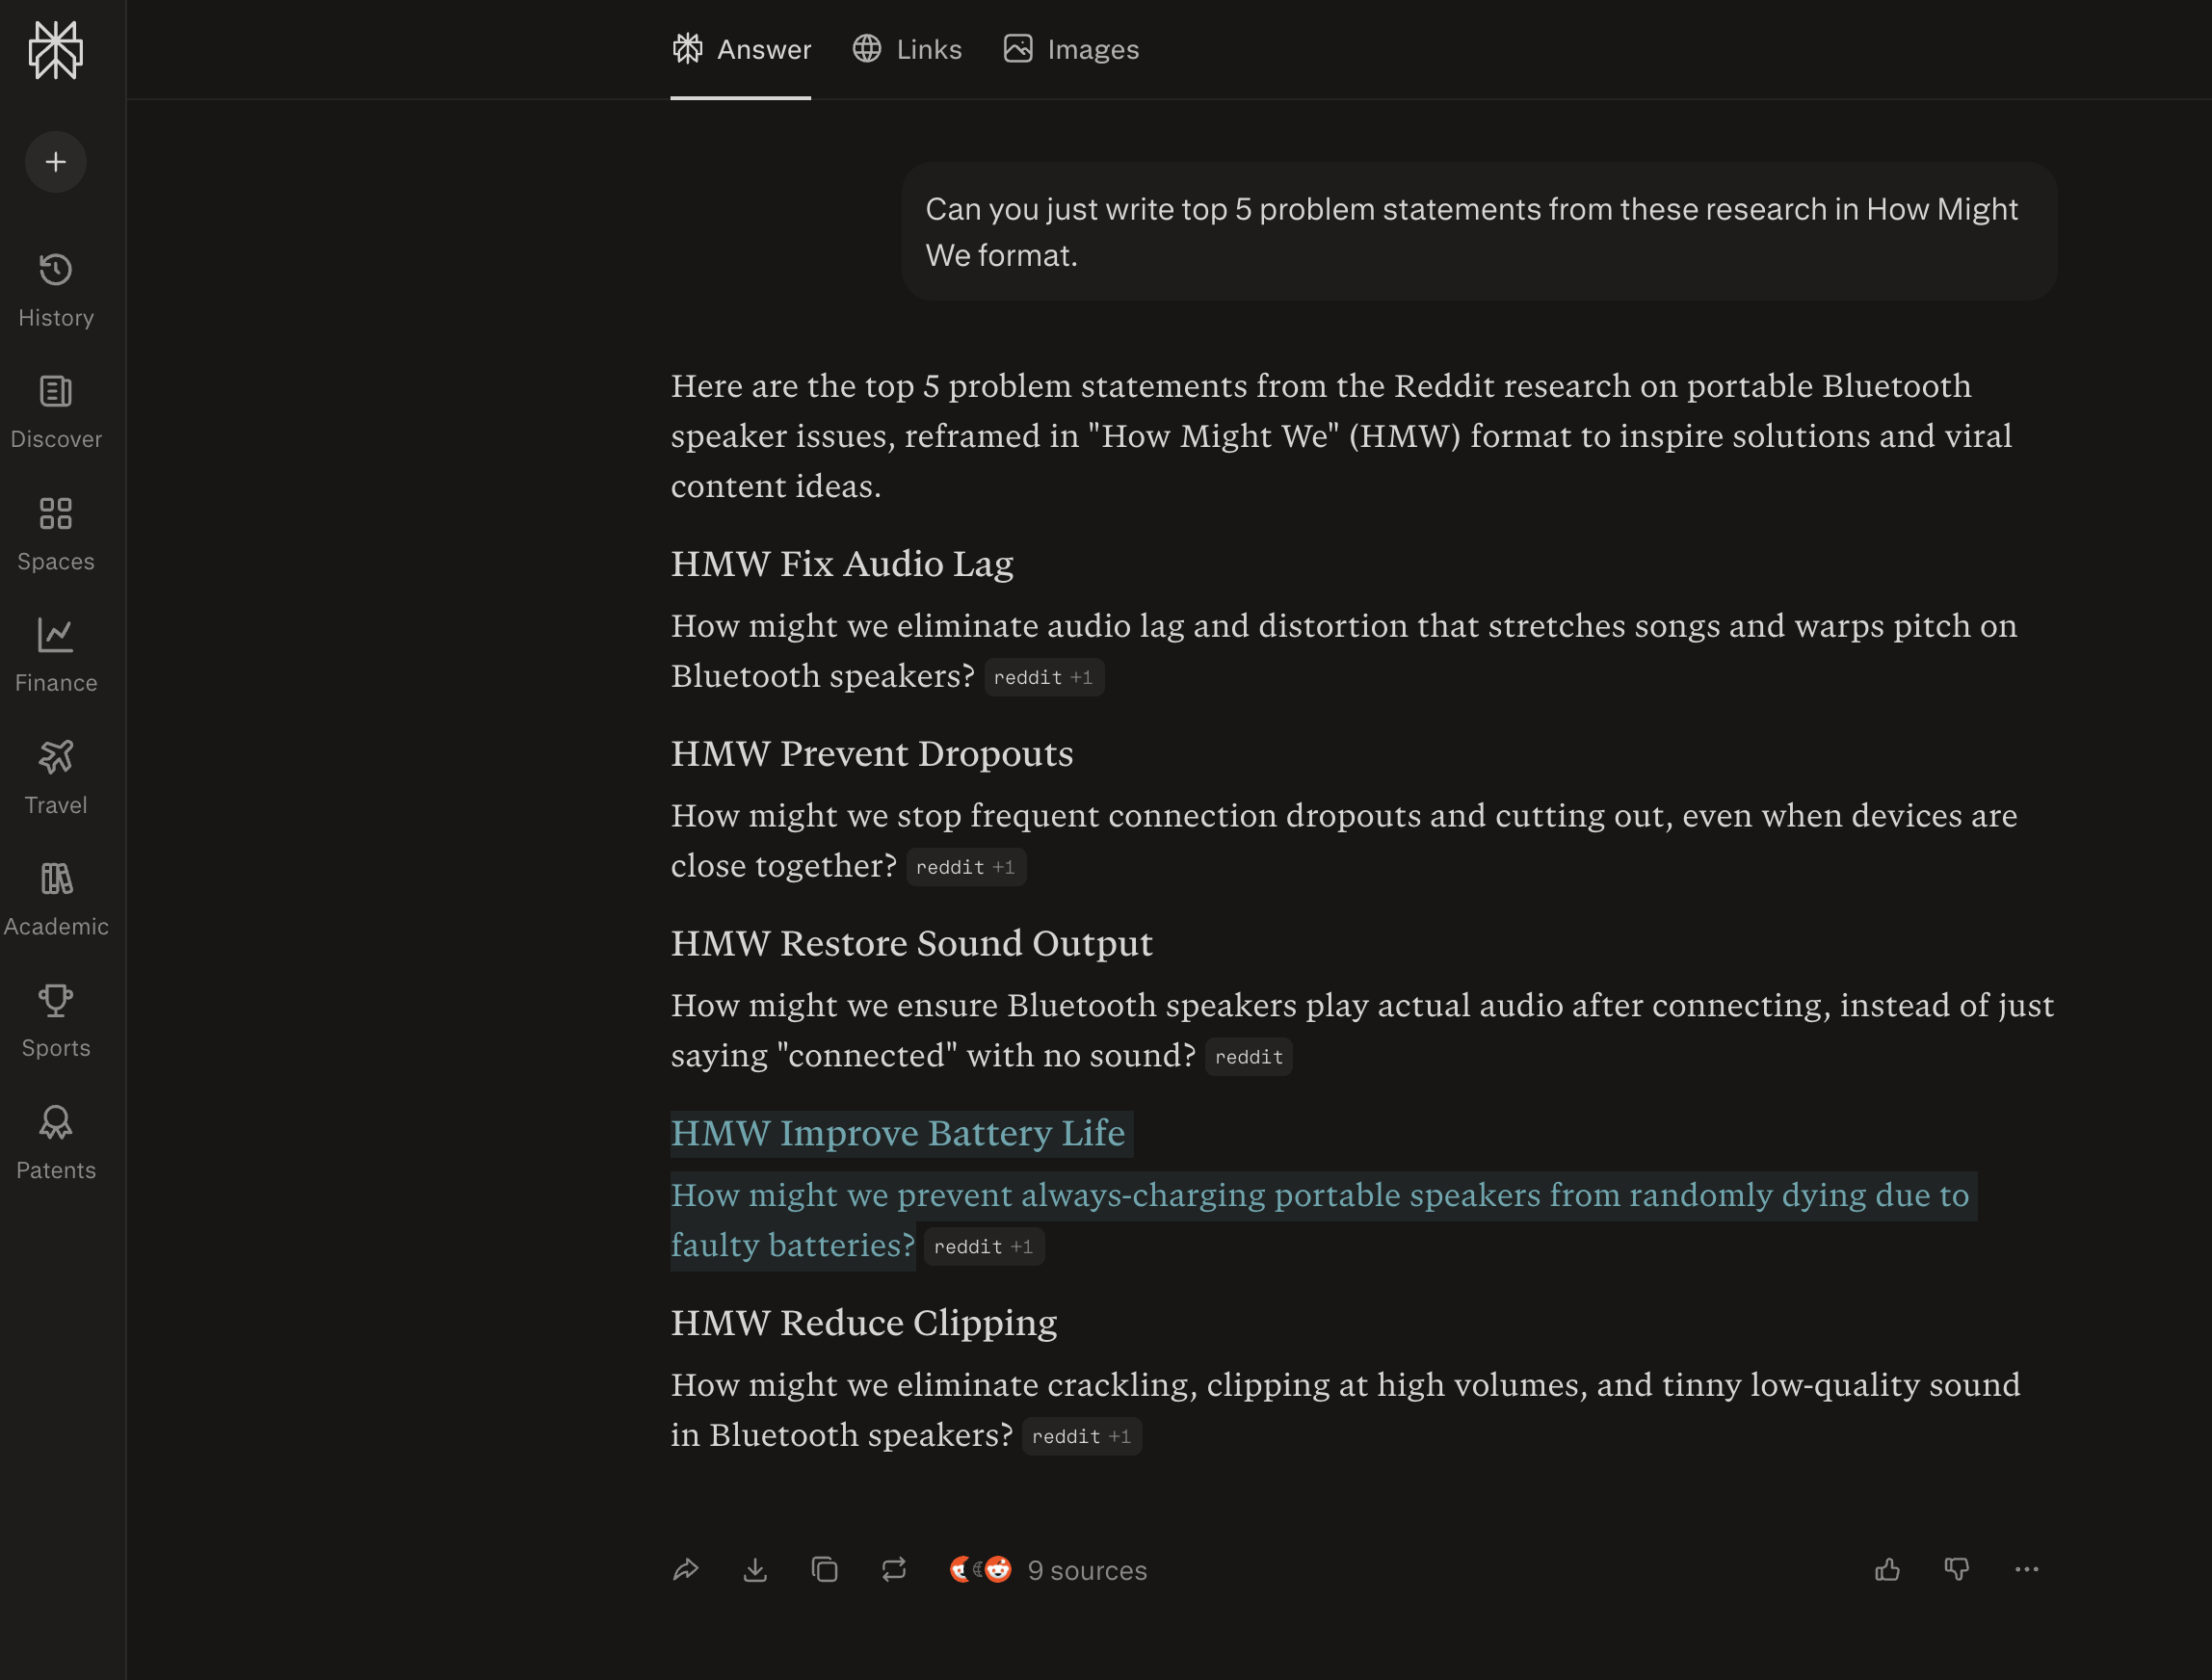Open the Perplexity home logo

(x=56, y=50)
